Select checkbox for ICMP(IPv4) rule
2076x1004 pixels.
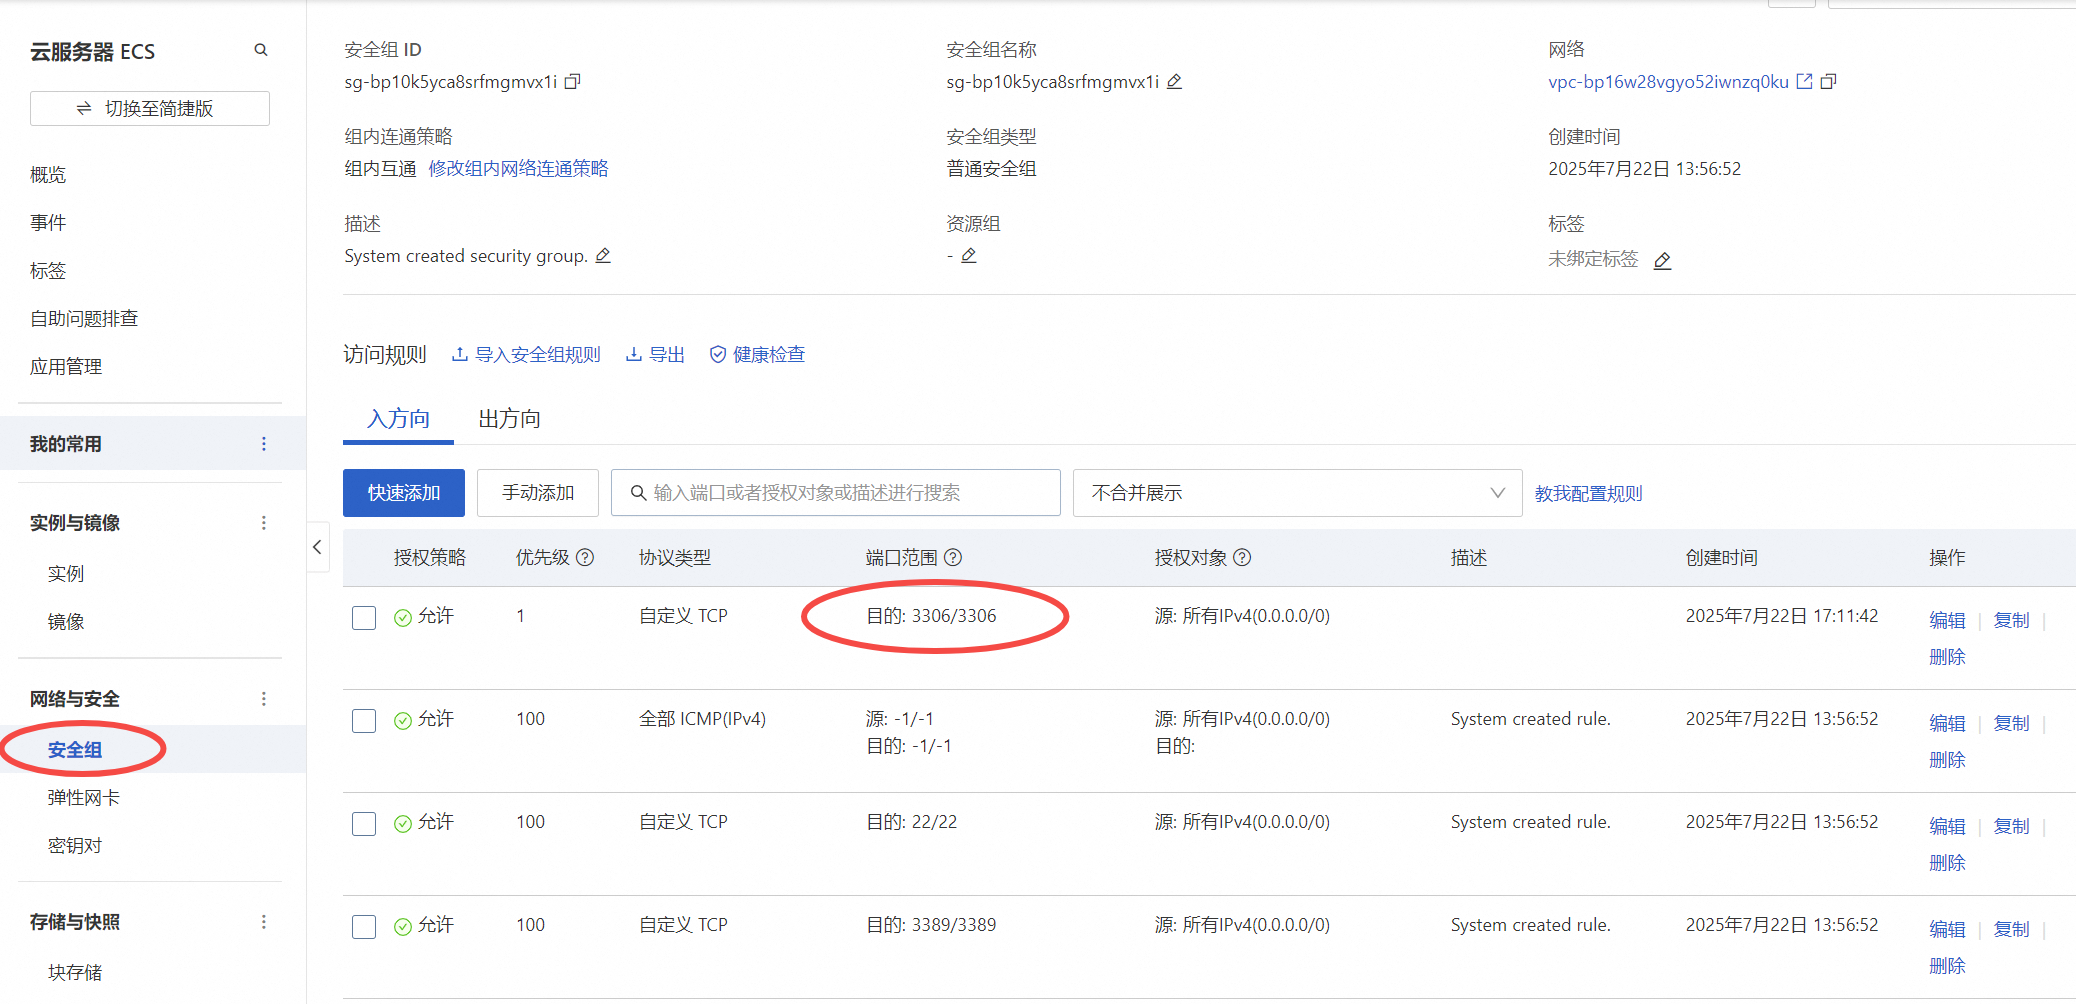pyautogui.click(x=364, y=721)
